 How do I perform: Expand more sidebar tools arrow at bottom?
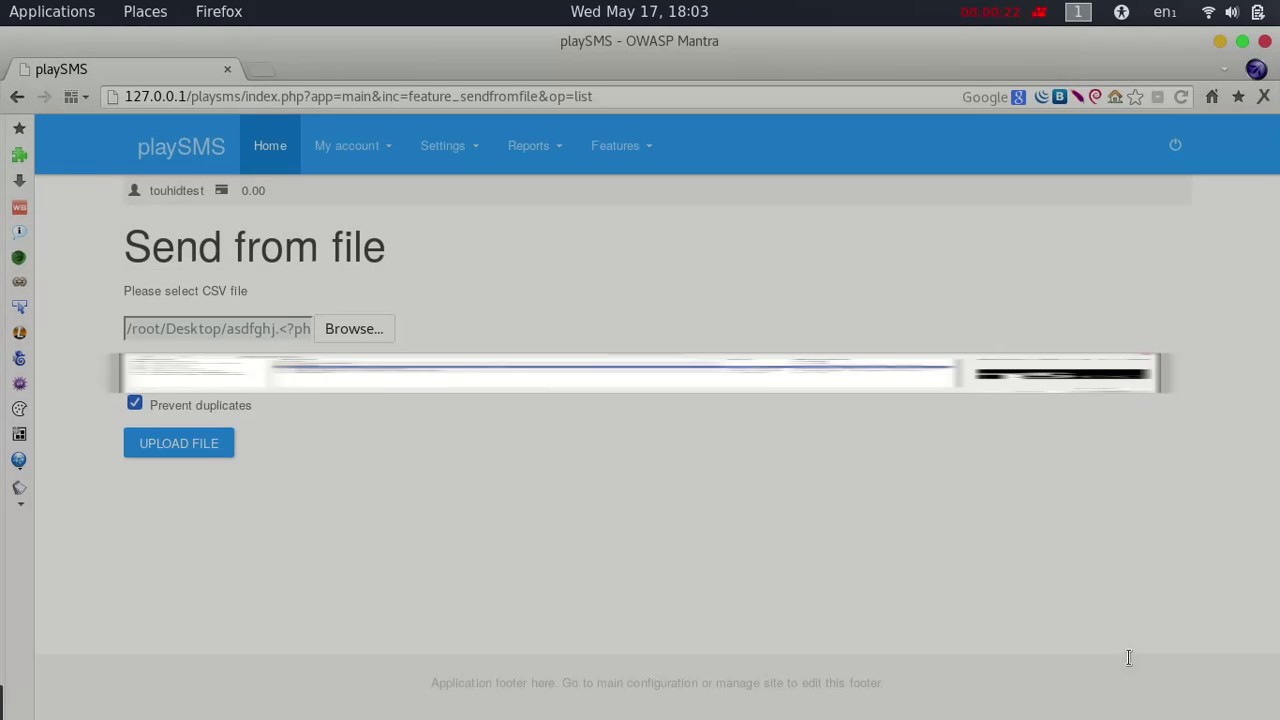pos(19,505)
